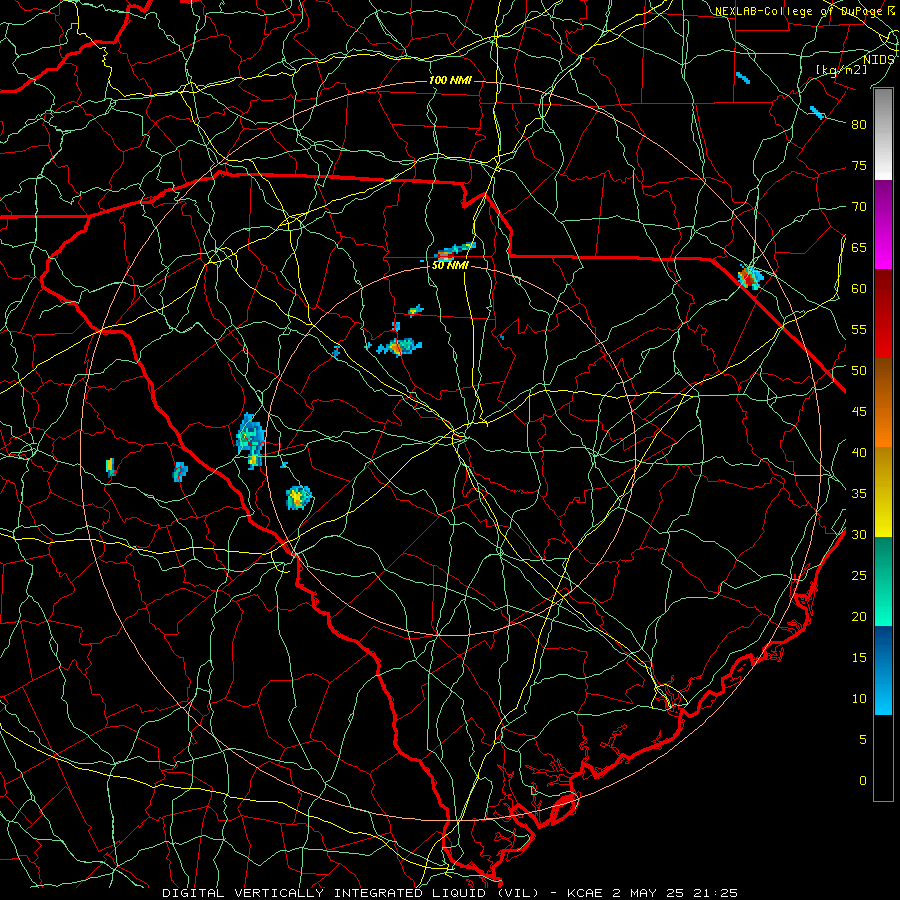Pick the 55 scale label
Screen dimensions: 900x900
pyautogui.click(x=859, y=329)
